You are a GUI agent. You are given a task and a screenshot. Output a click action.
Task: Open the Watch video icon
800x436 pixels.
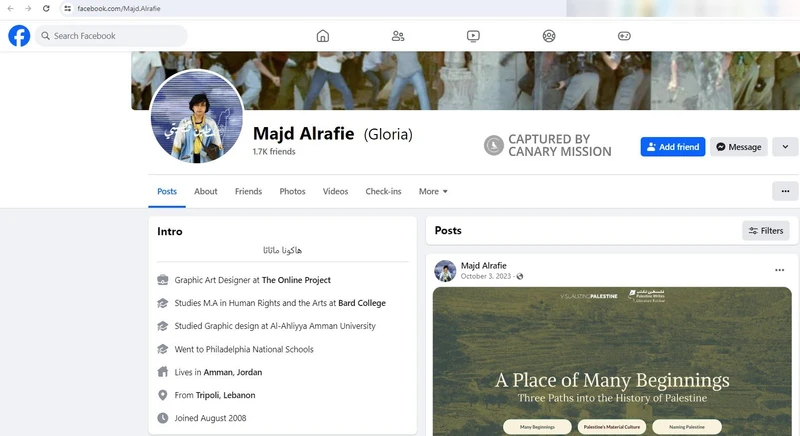click(473, 36)
